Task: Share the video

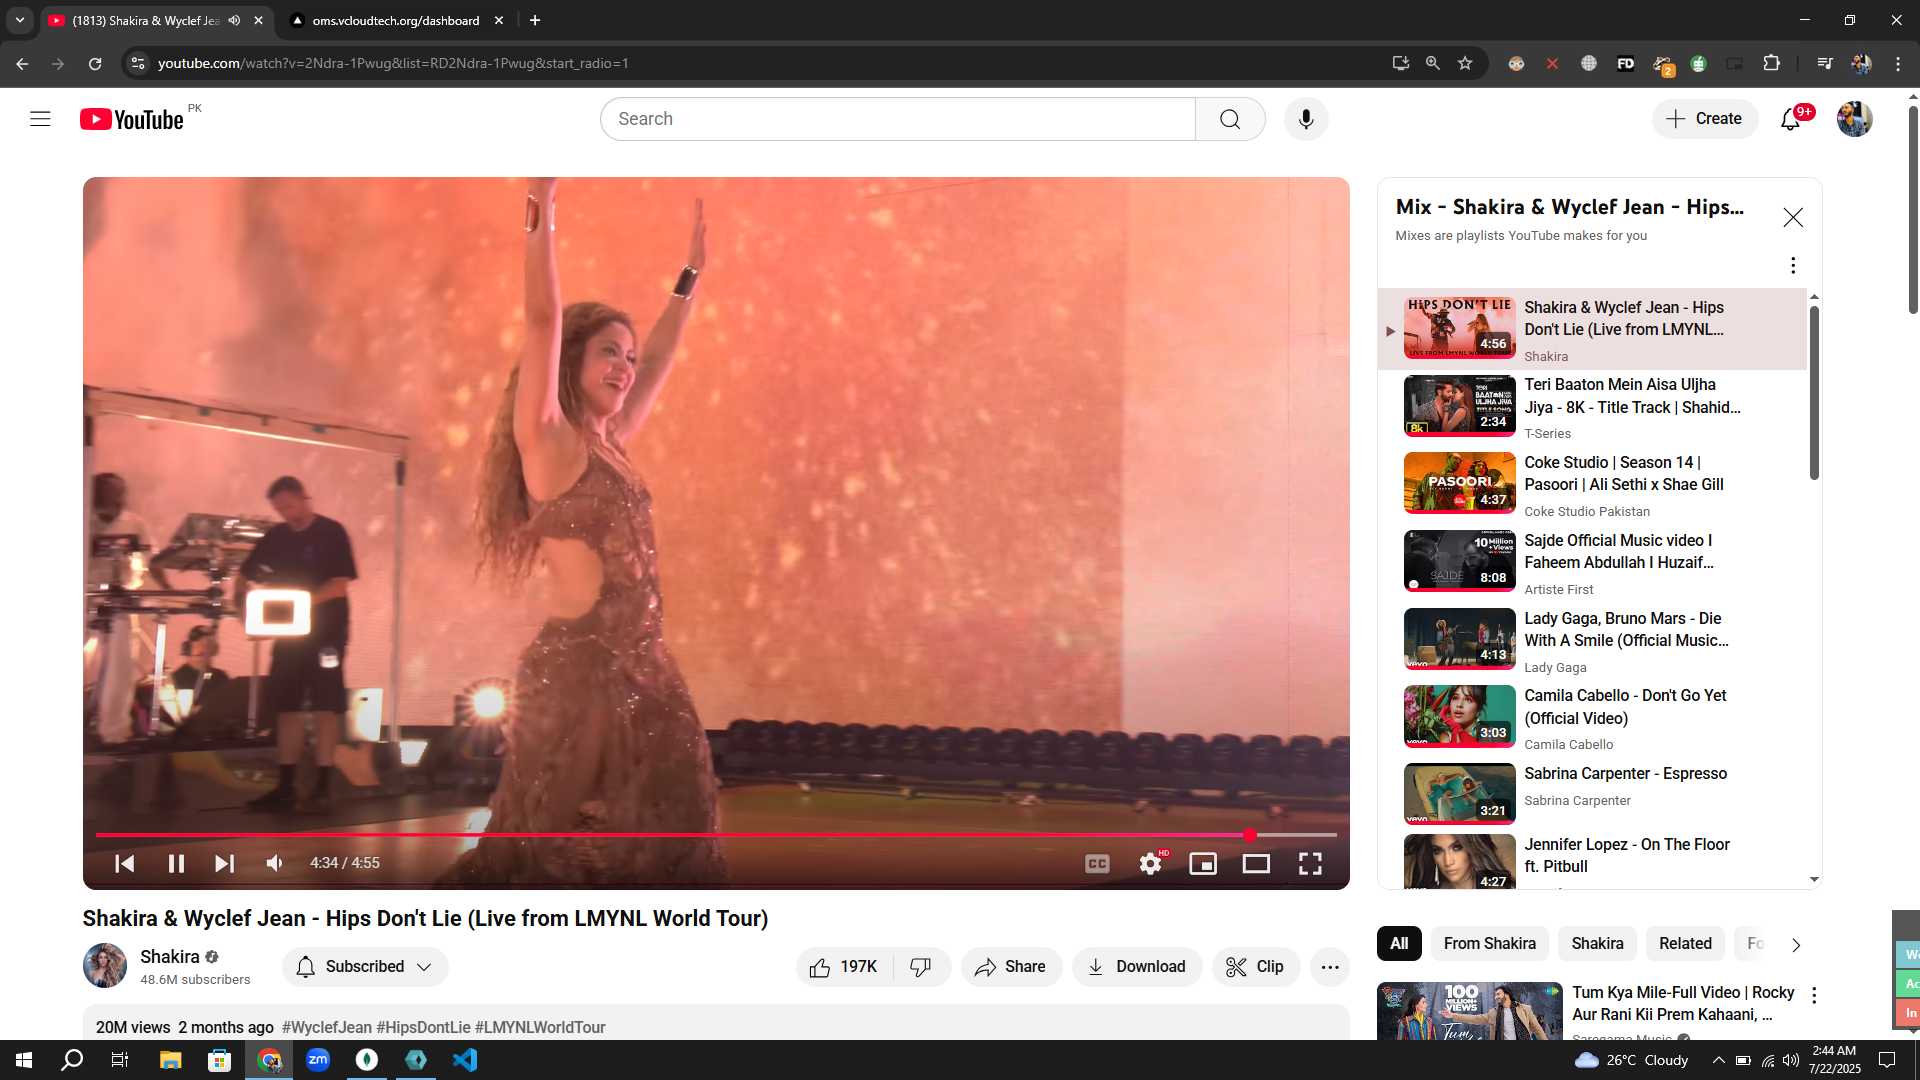Action: [x=1011, y=967]
